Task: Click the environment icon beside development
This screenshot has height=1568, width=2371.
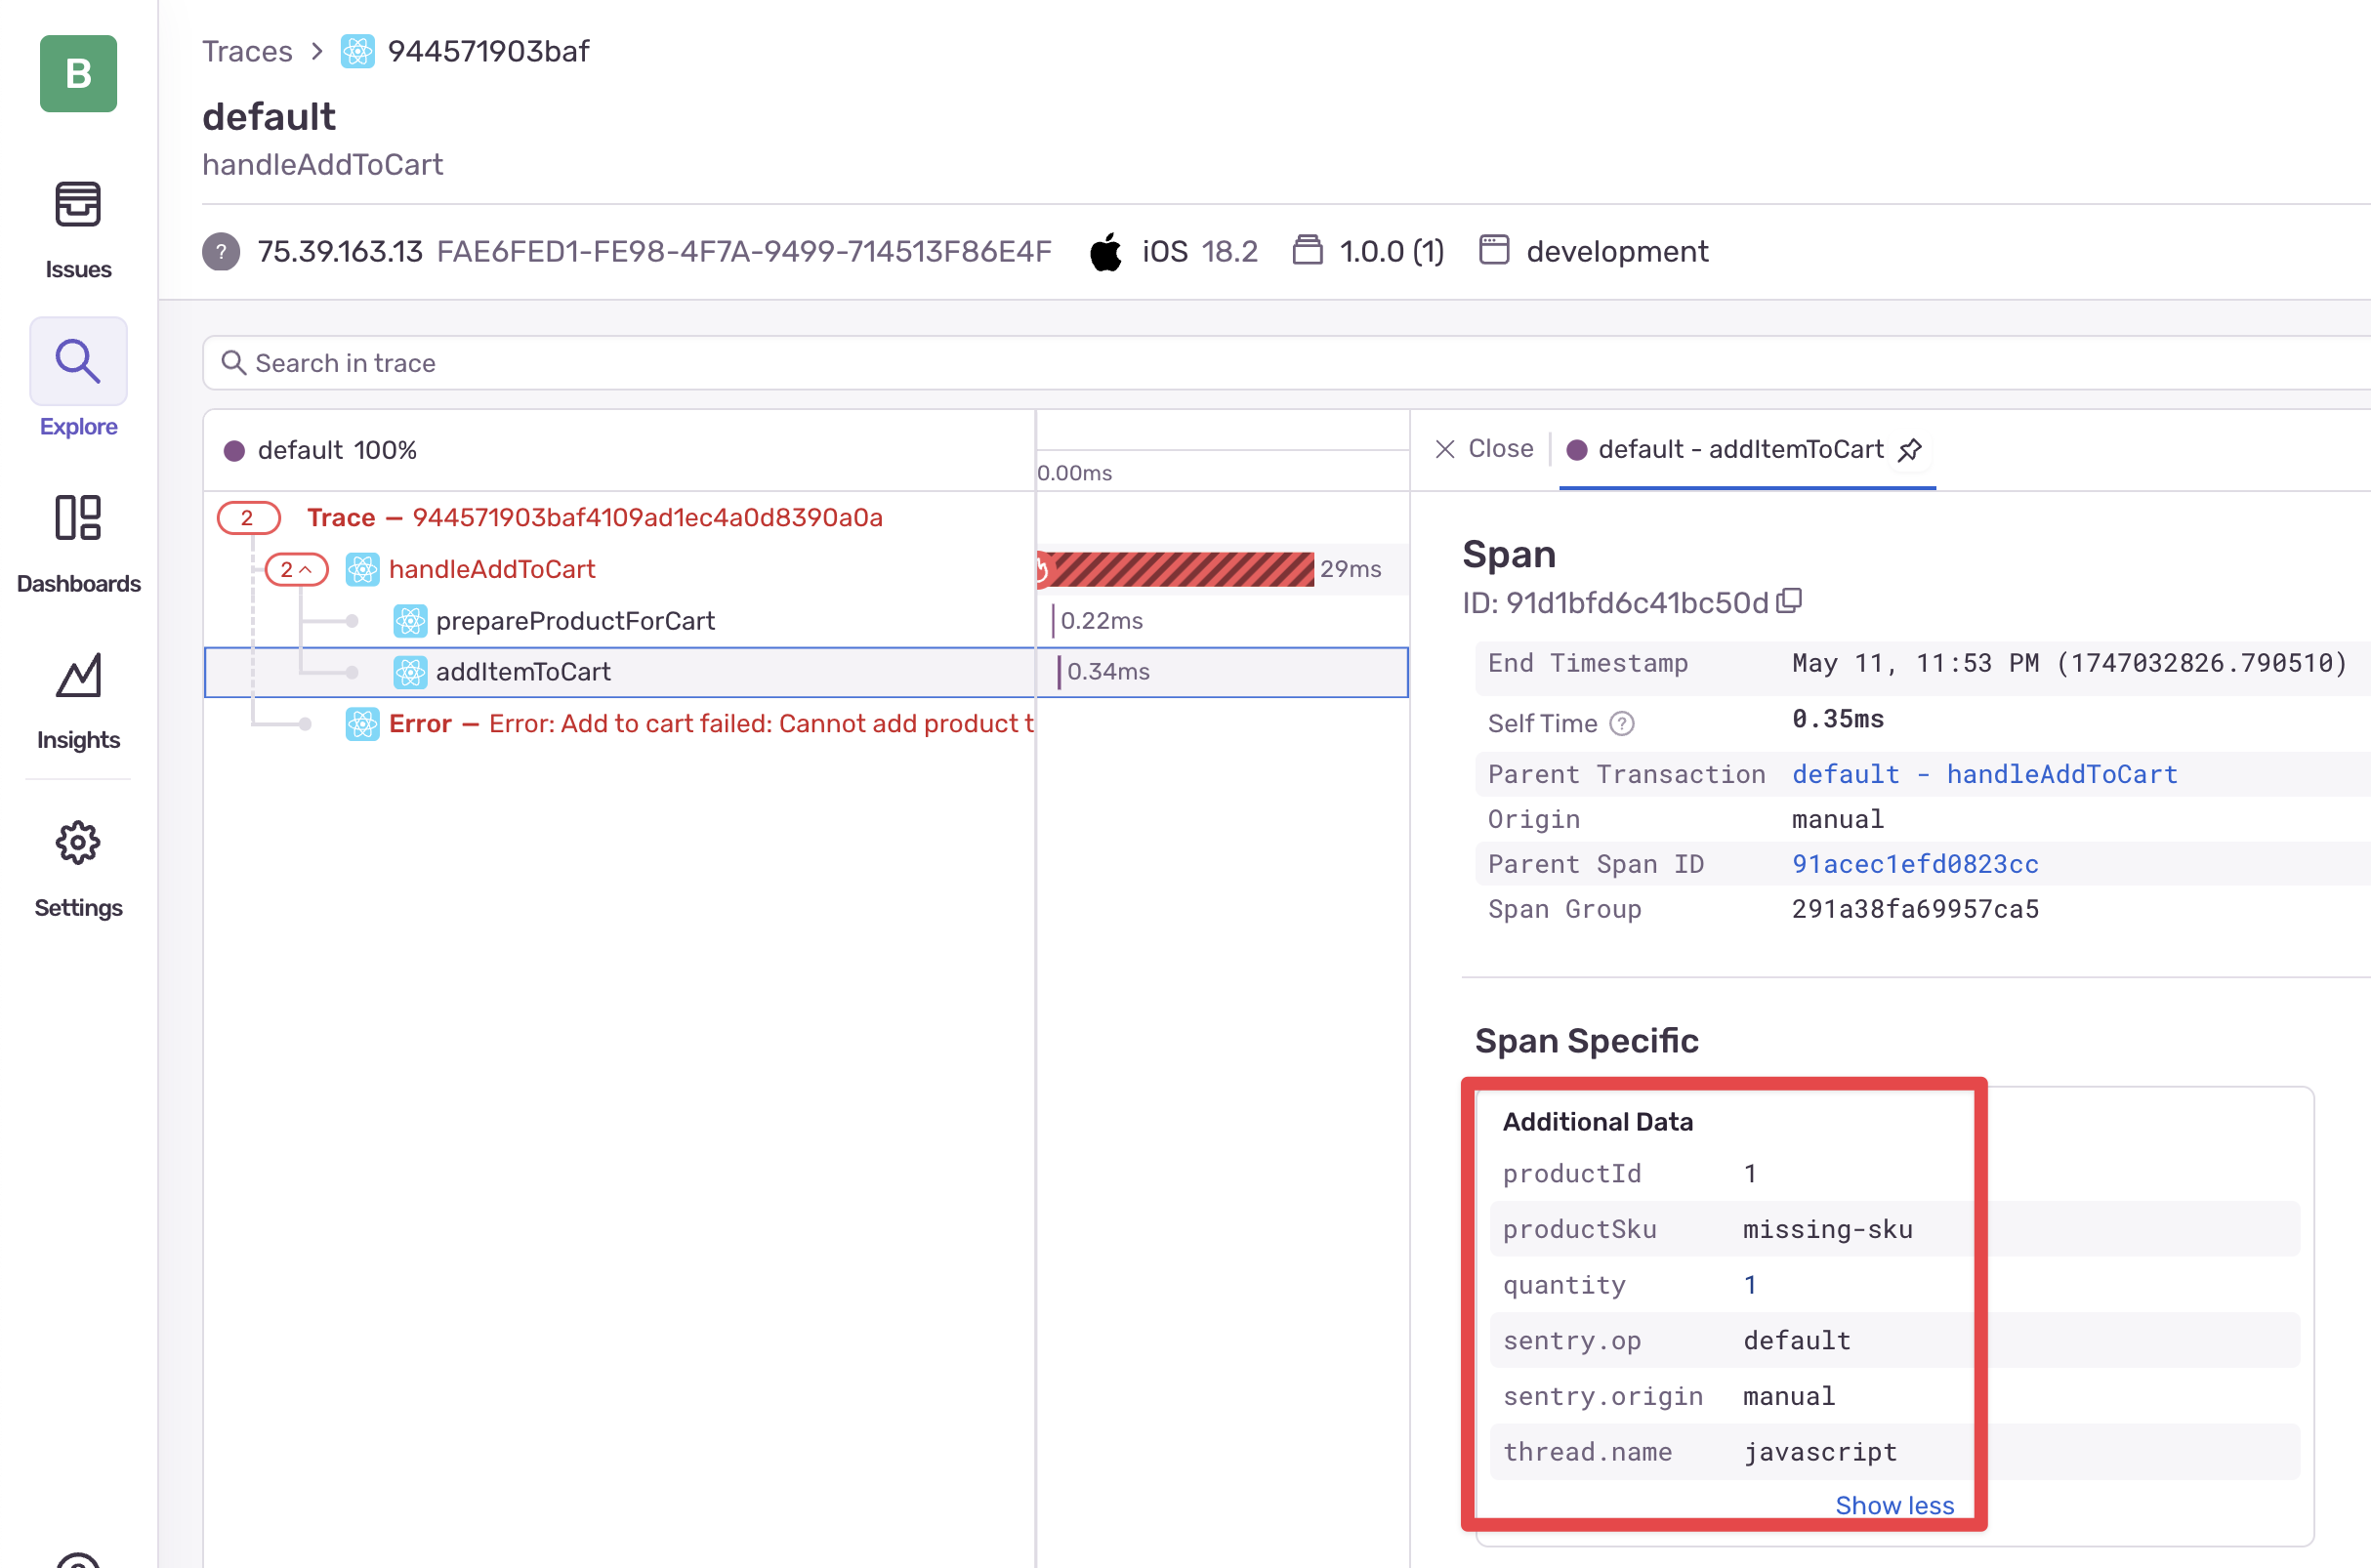Action: coord(1493,250)
